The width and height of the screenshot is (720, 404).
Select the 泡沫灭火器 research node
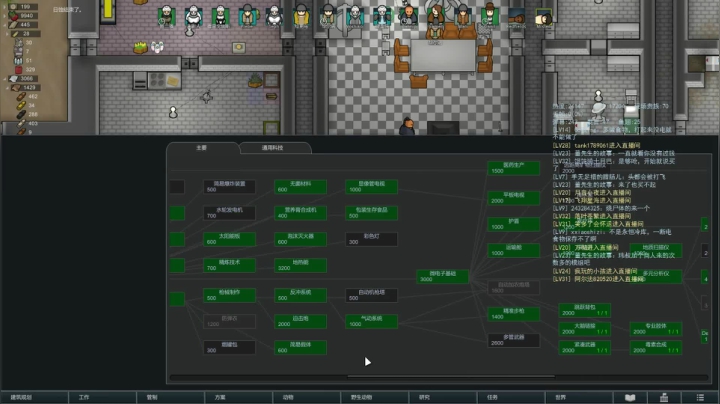[x=300, y=239]
